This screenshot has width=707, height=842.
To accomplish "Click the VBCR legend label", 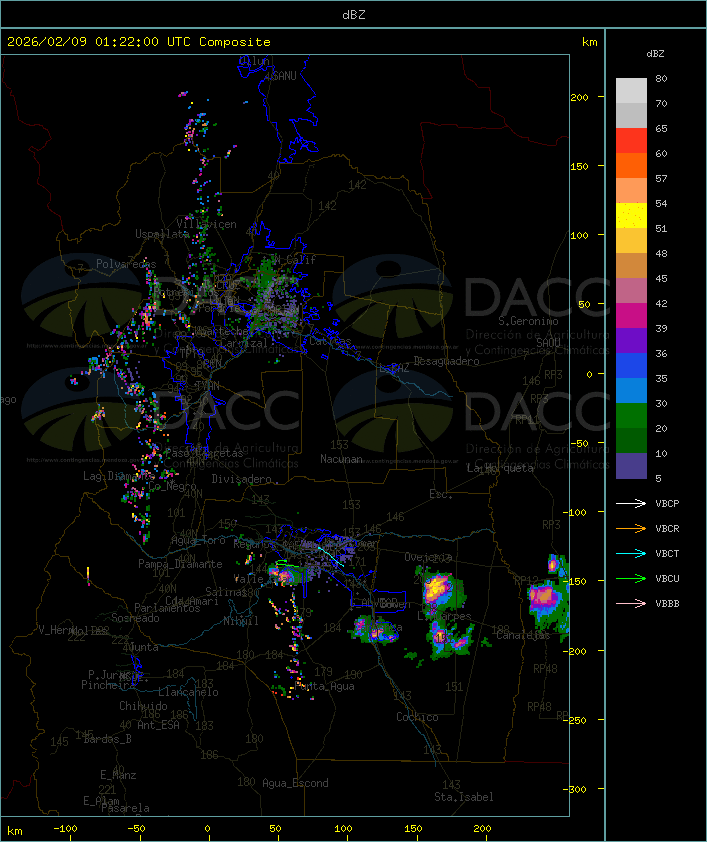I will click(667, 529).
